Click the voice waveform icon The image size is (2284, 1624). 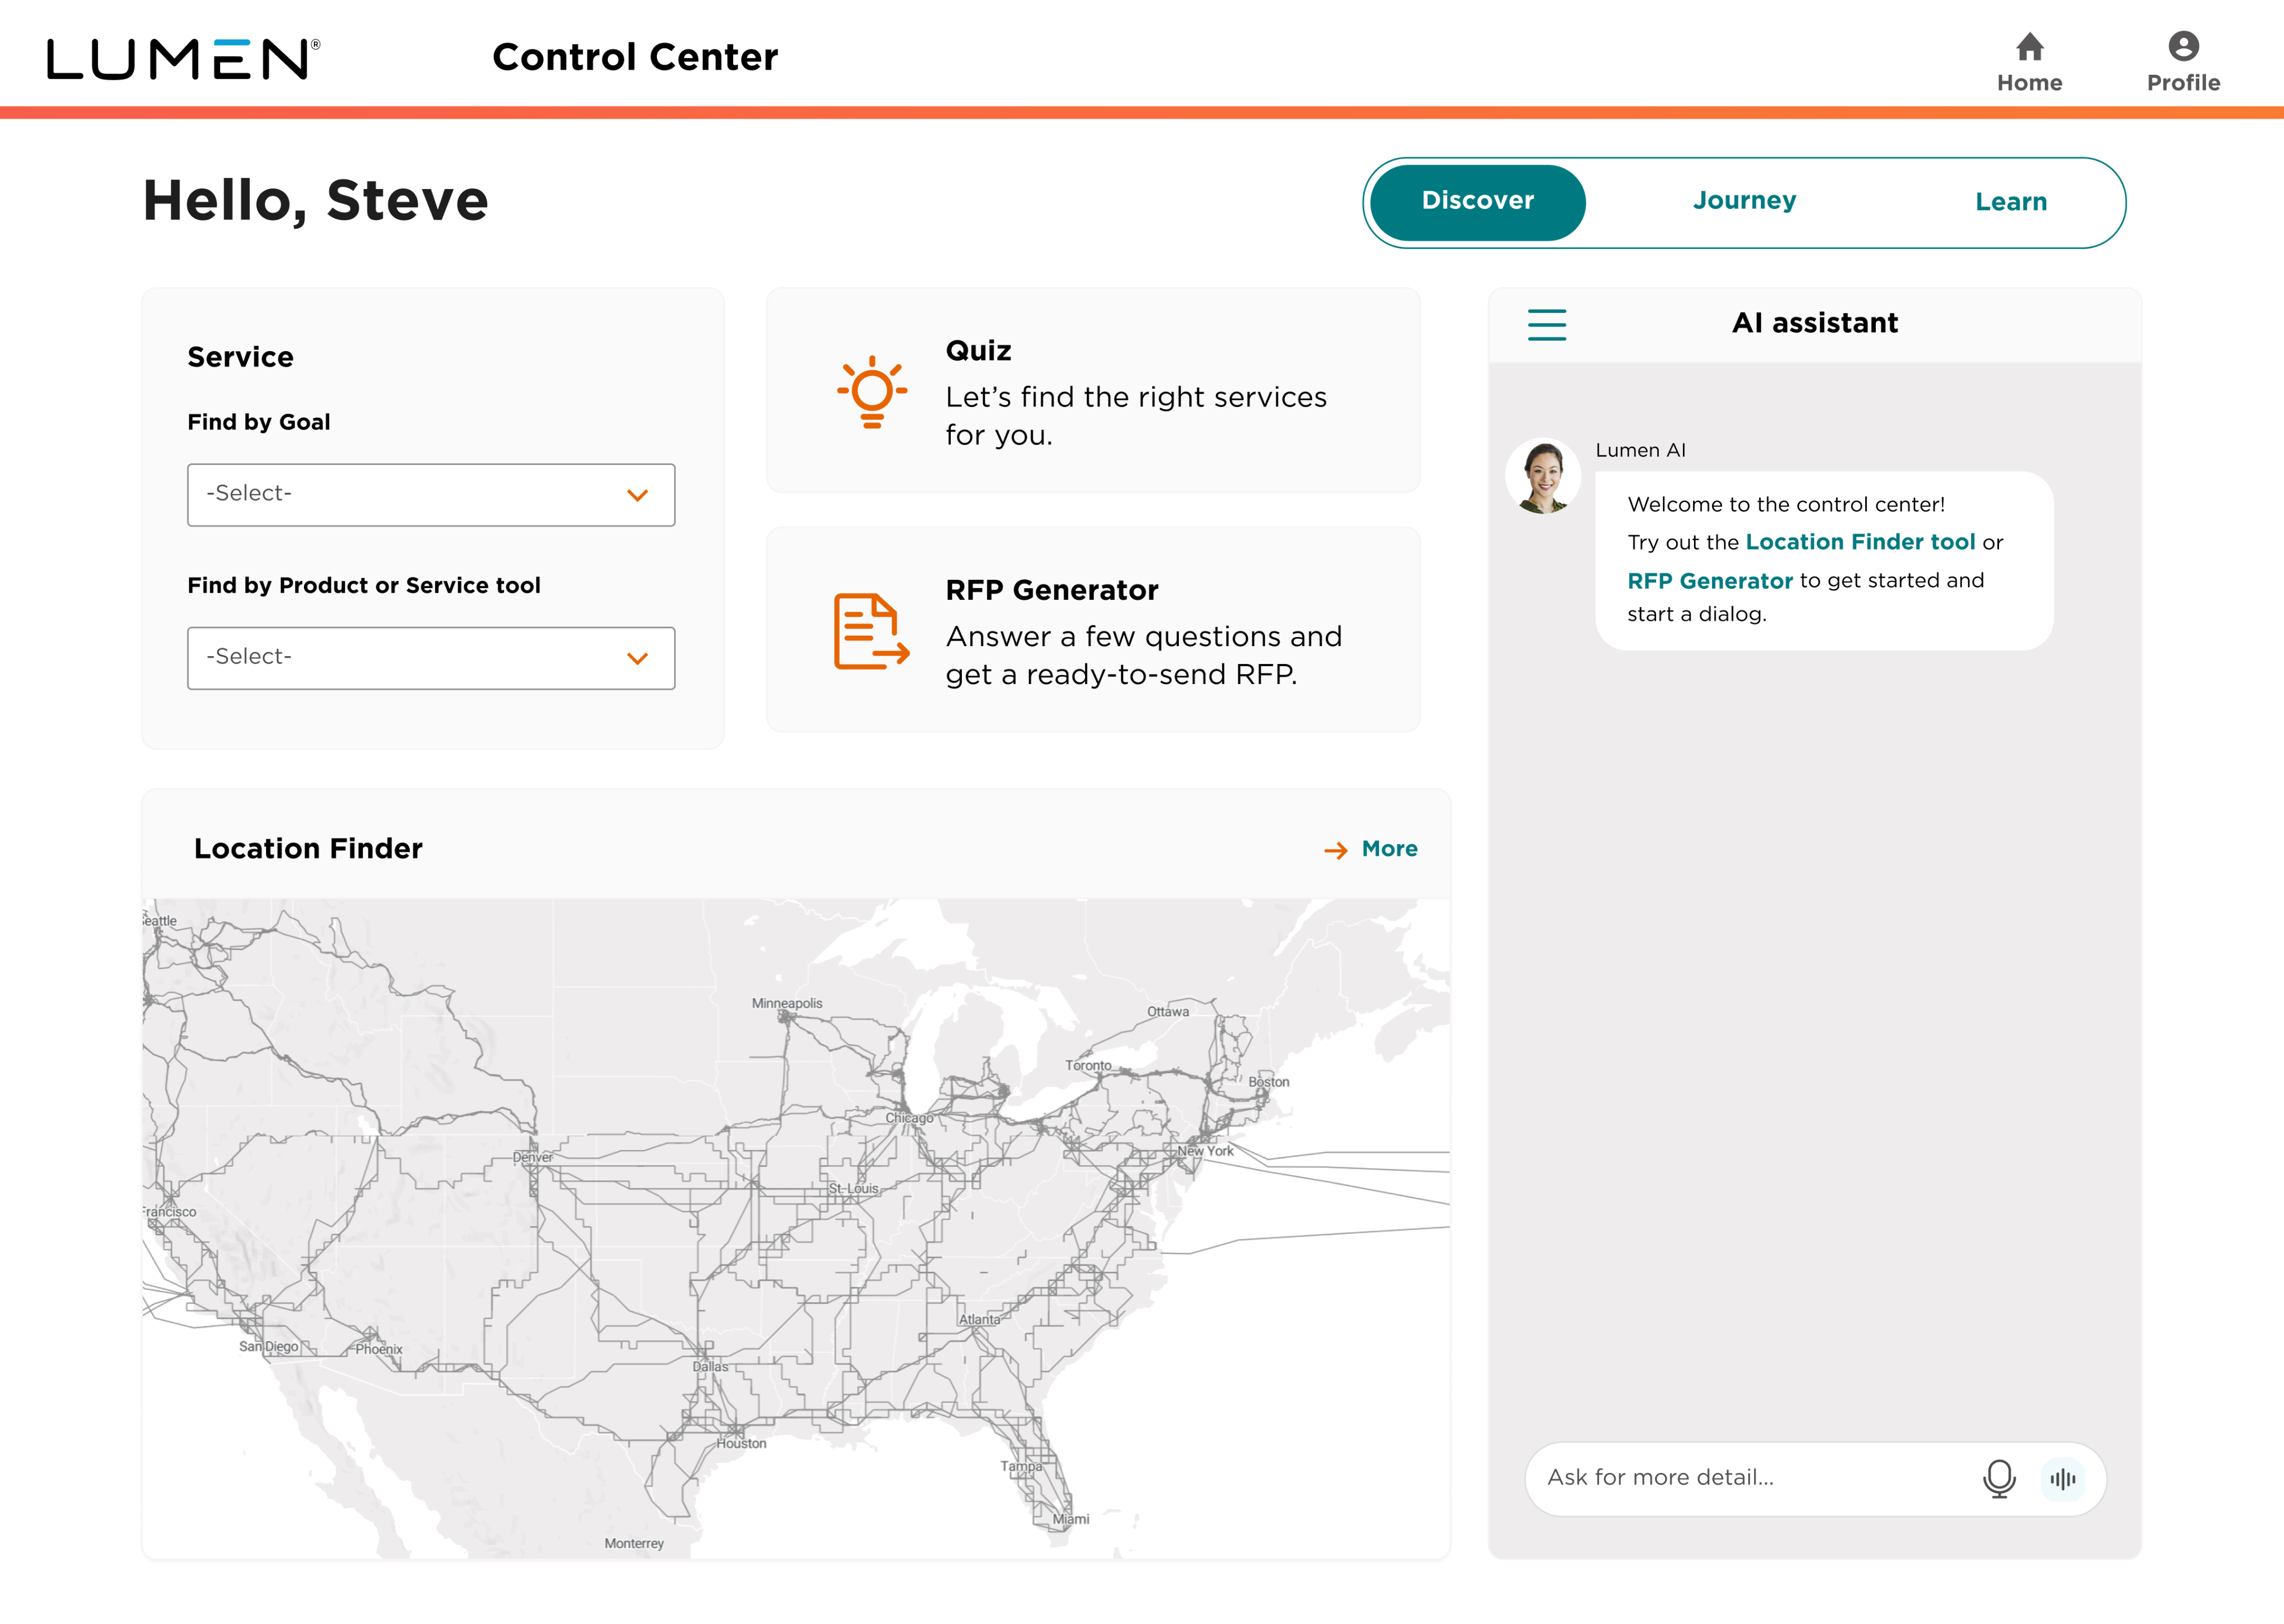tap(2062, 1478)
